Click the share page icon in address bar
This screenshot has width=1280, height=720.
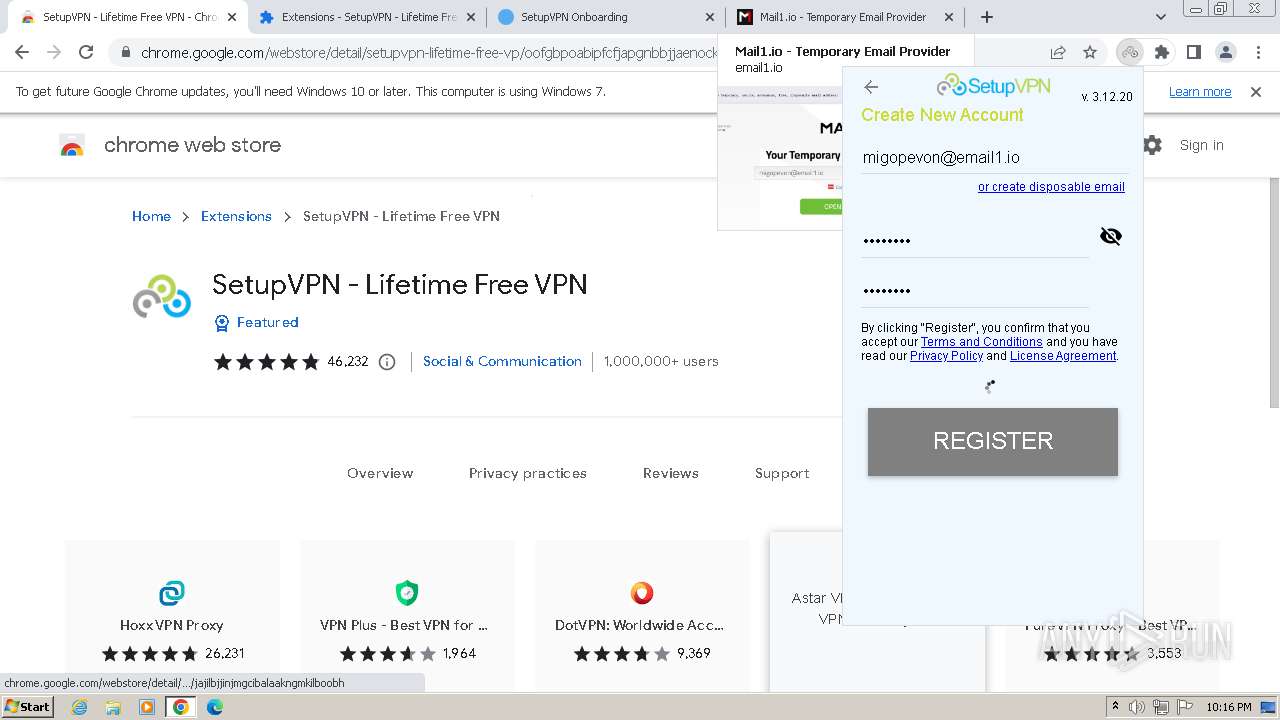point(1058,53)
